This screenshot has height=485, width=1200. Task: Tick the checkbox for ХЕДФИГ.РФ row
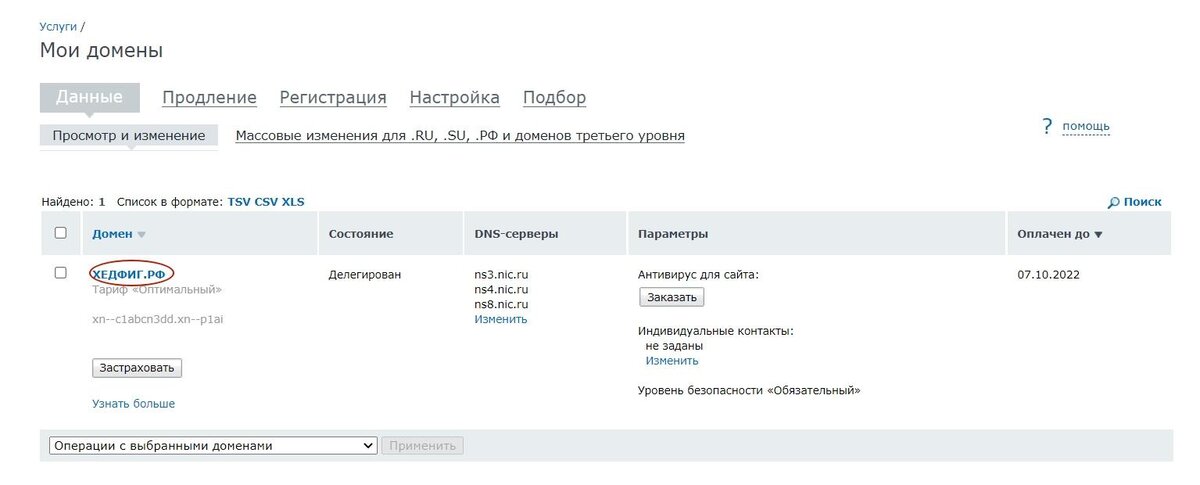point(61,272)
